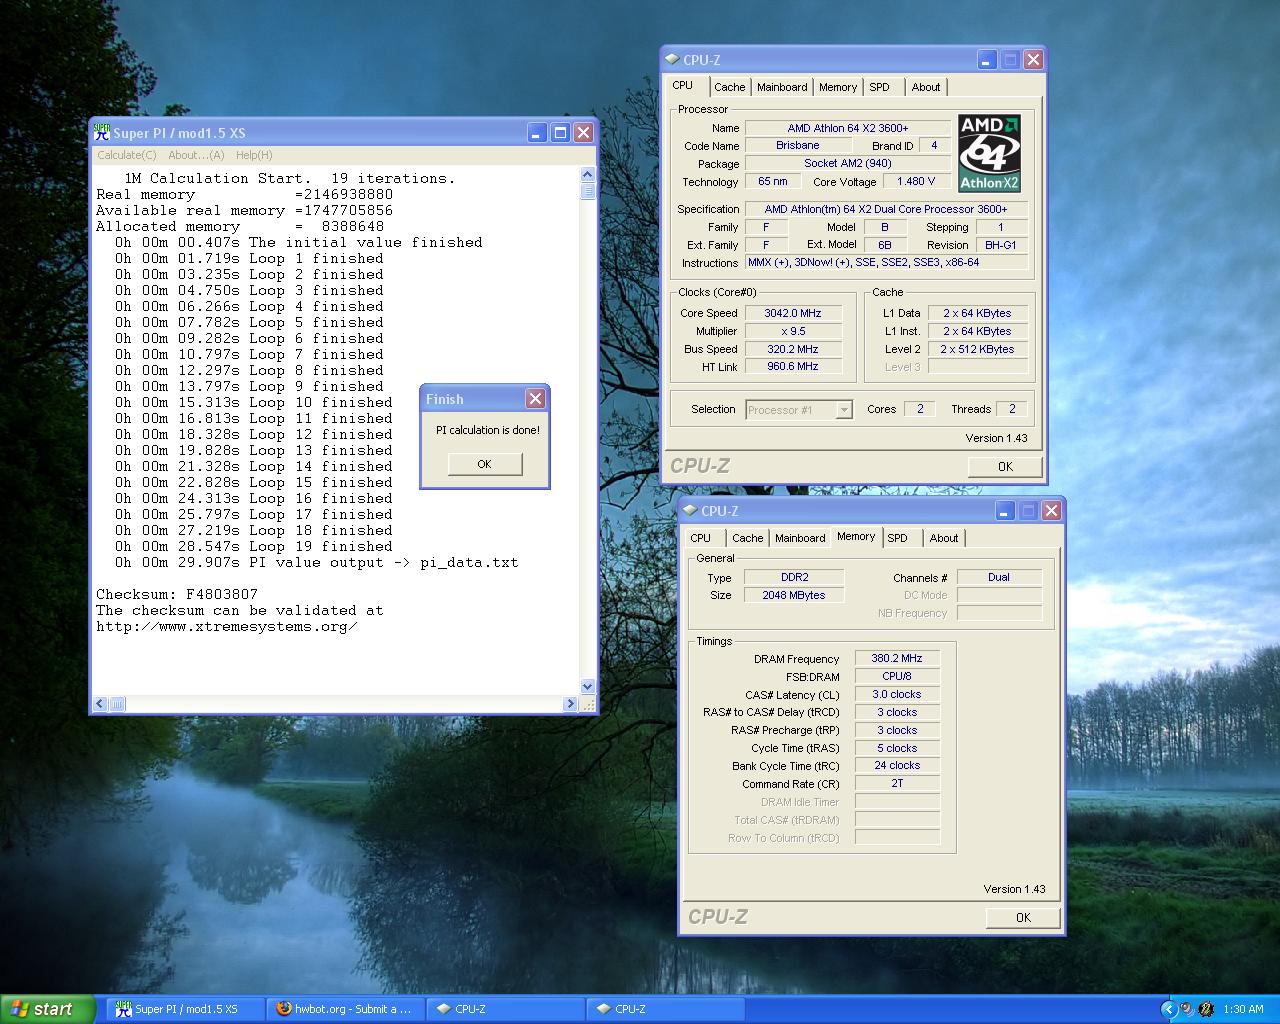
Task: Click OK in bottom CPU-Z Memory window
Action: [x=1023, y=918]
